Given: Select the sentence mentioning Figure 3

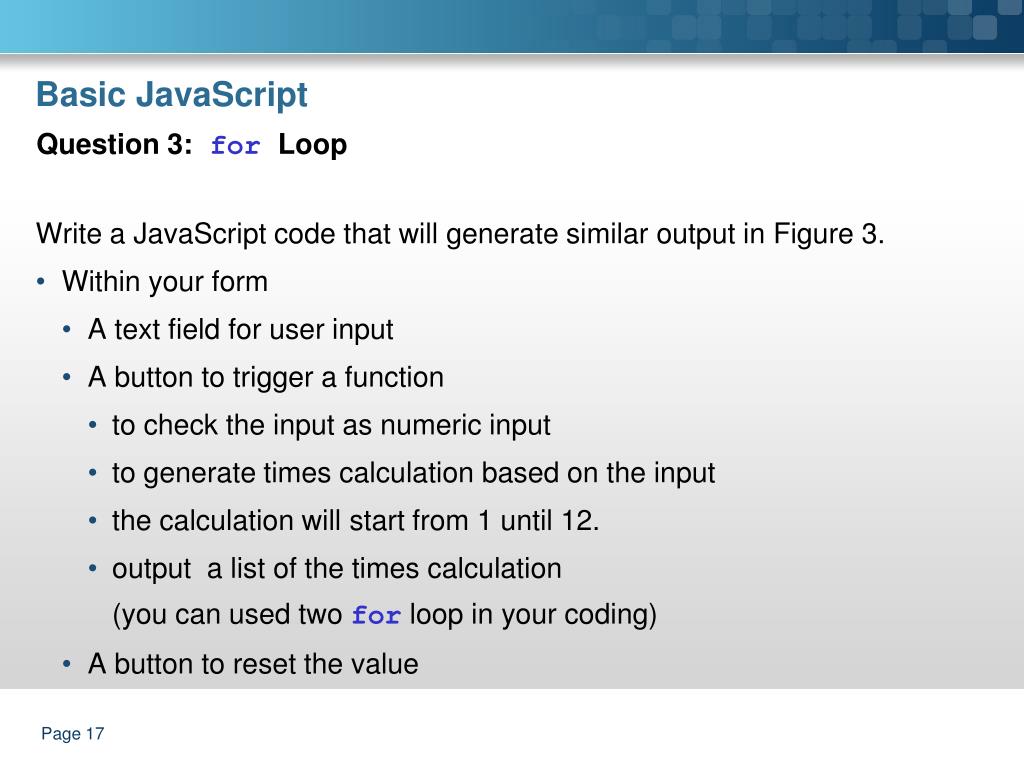Looking at the screenshot, I should pyautogui.click(x=460, y=234).
